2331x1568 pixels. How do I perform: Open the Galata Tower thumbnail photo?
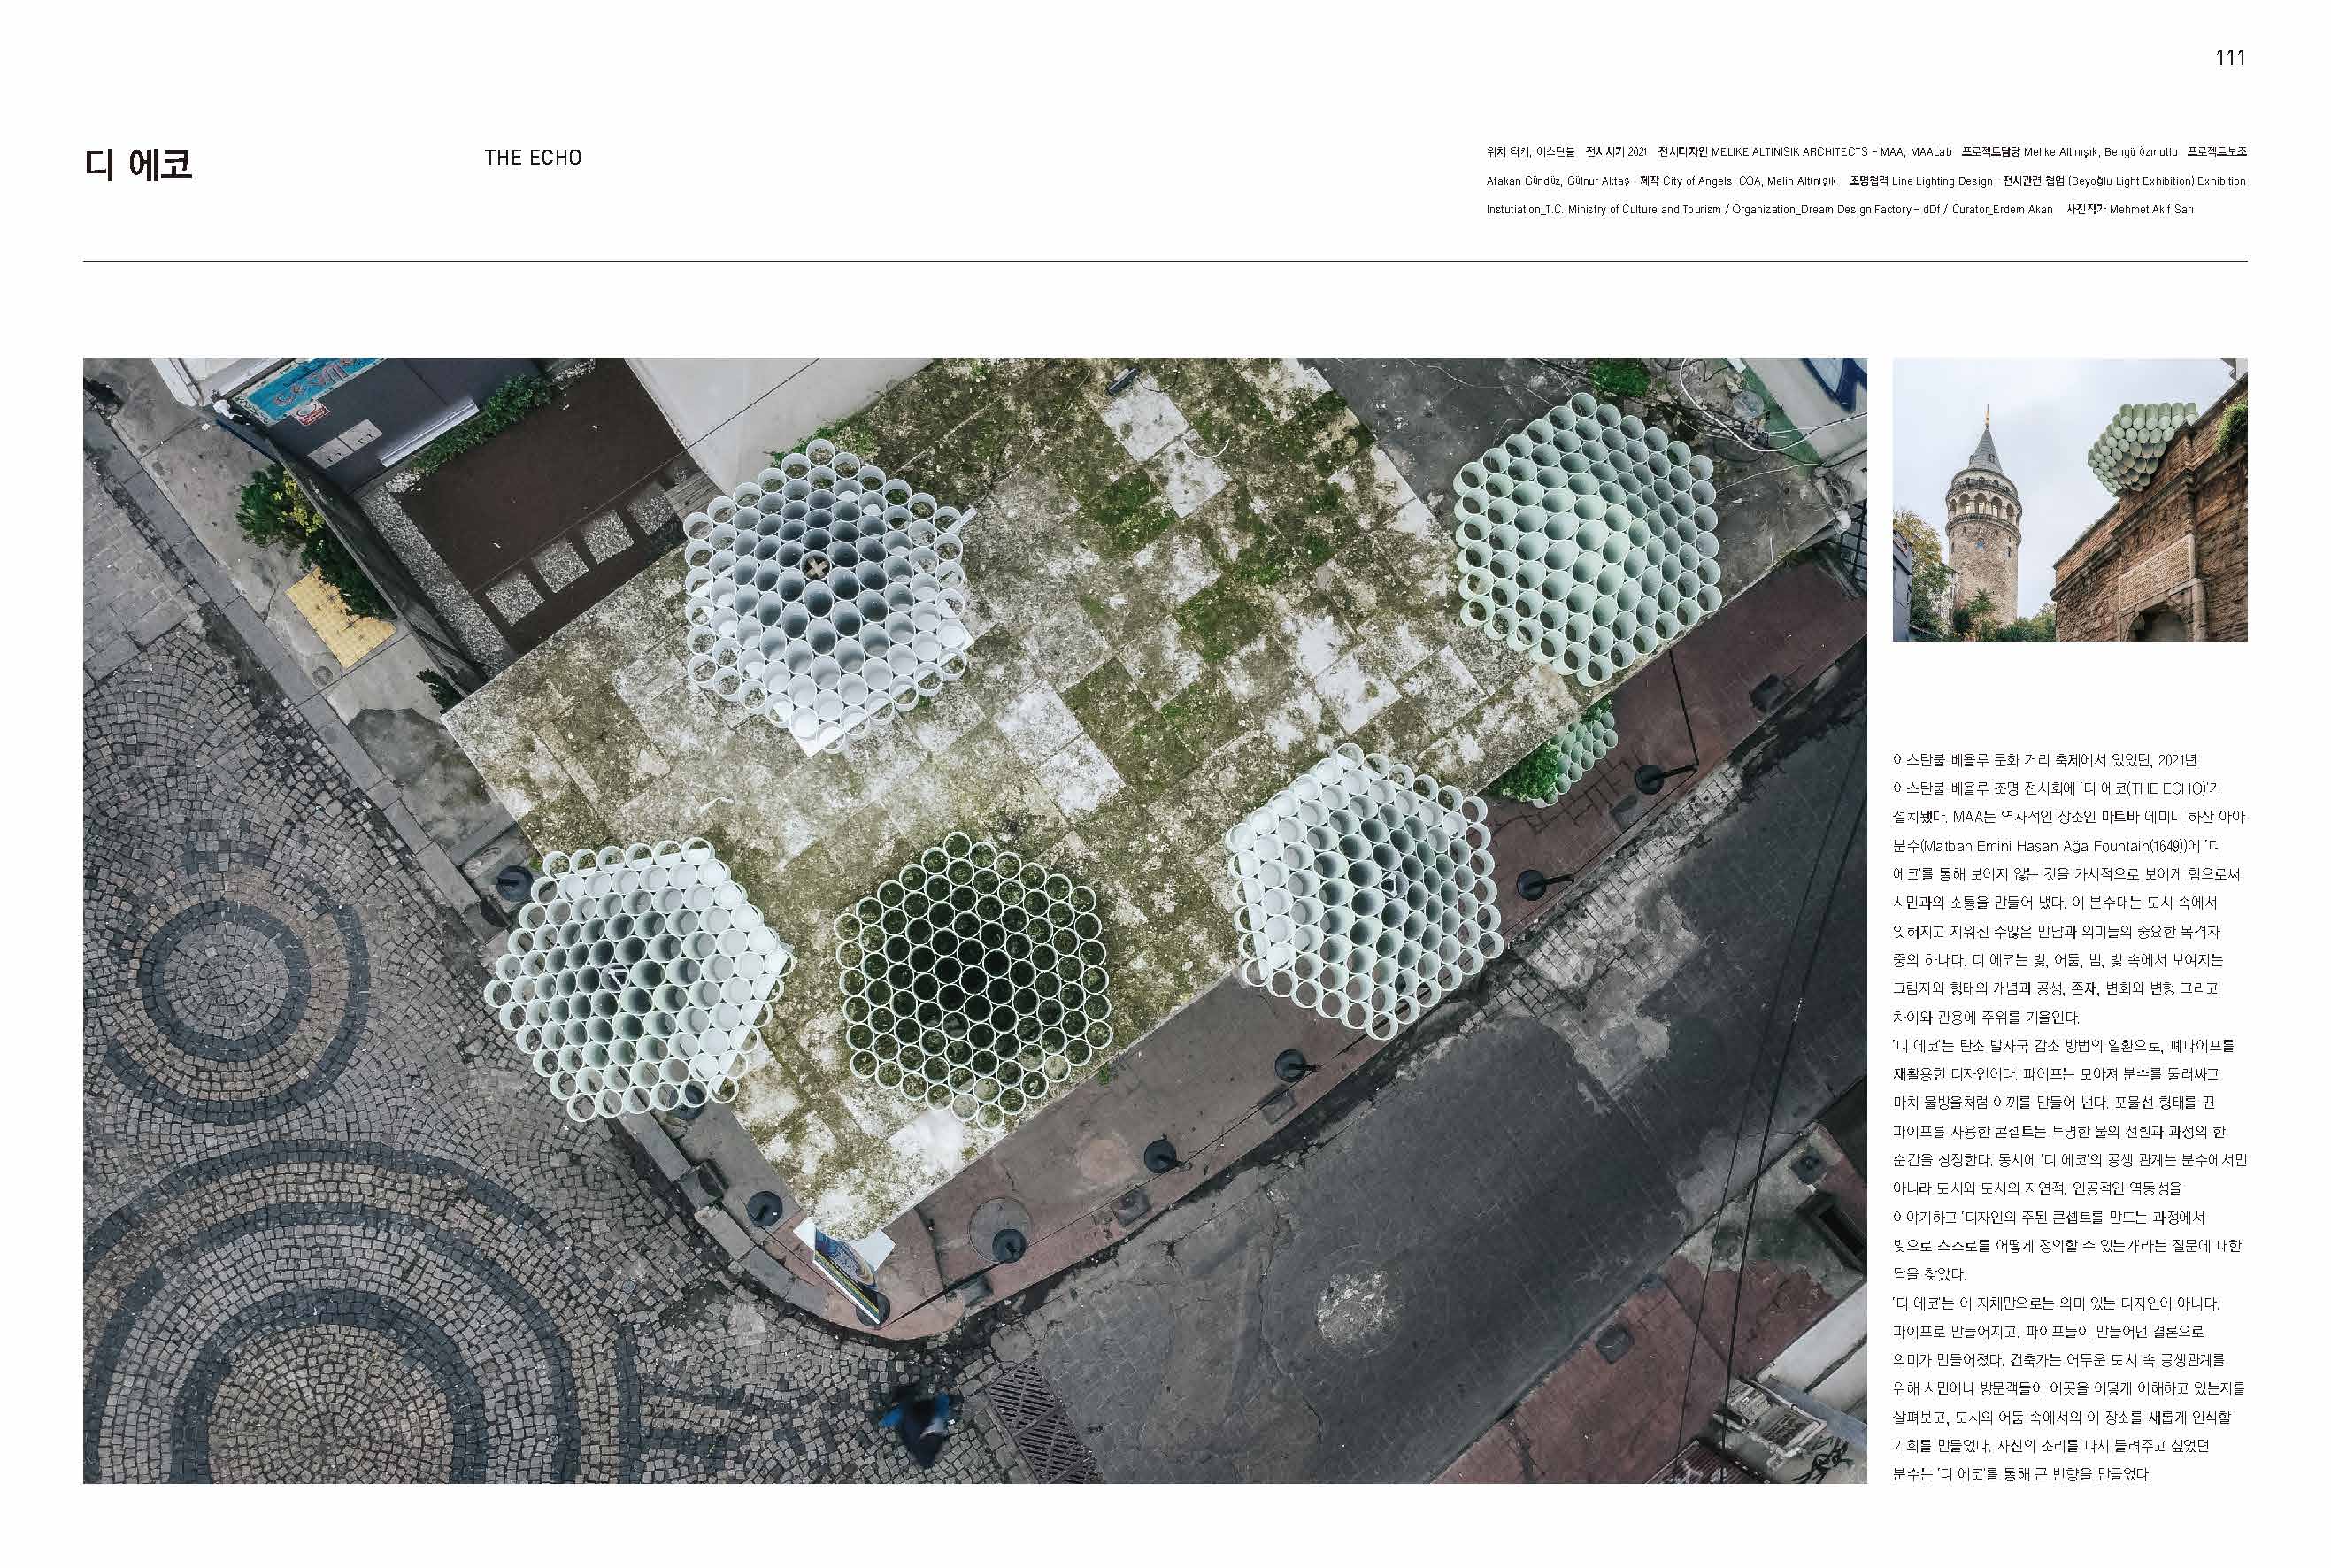[2069, 499]
